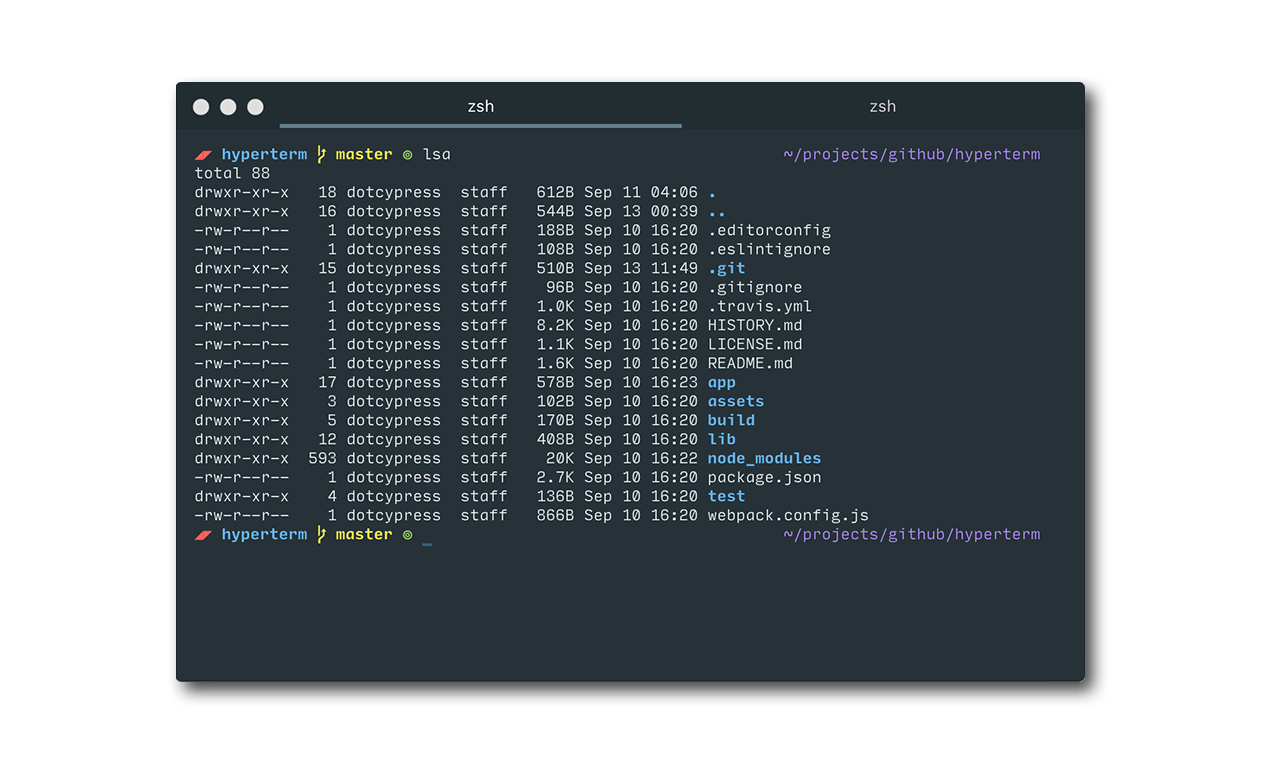Click the 'total 88' line

(232, 173)
